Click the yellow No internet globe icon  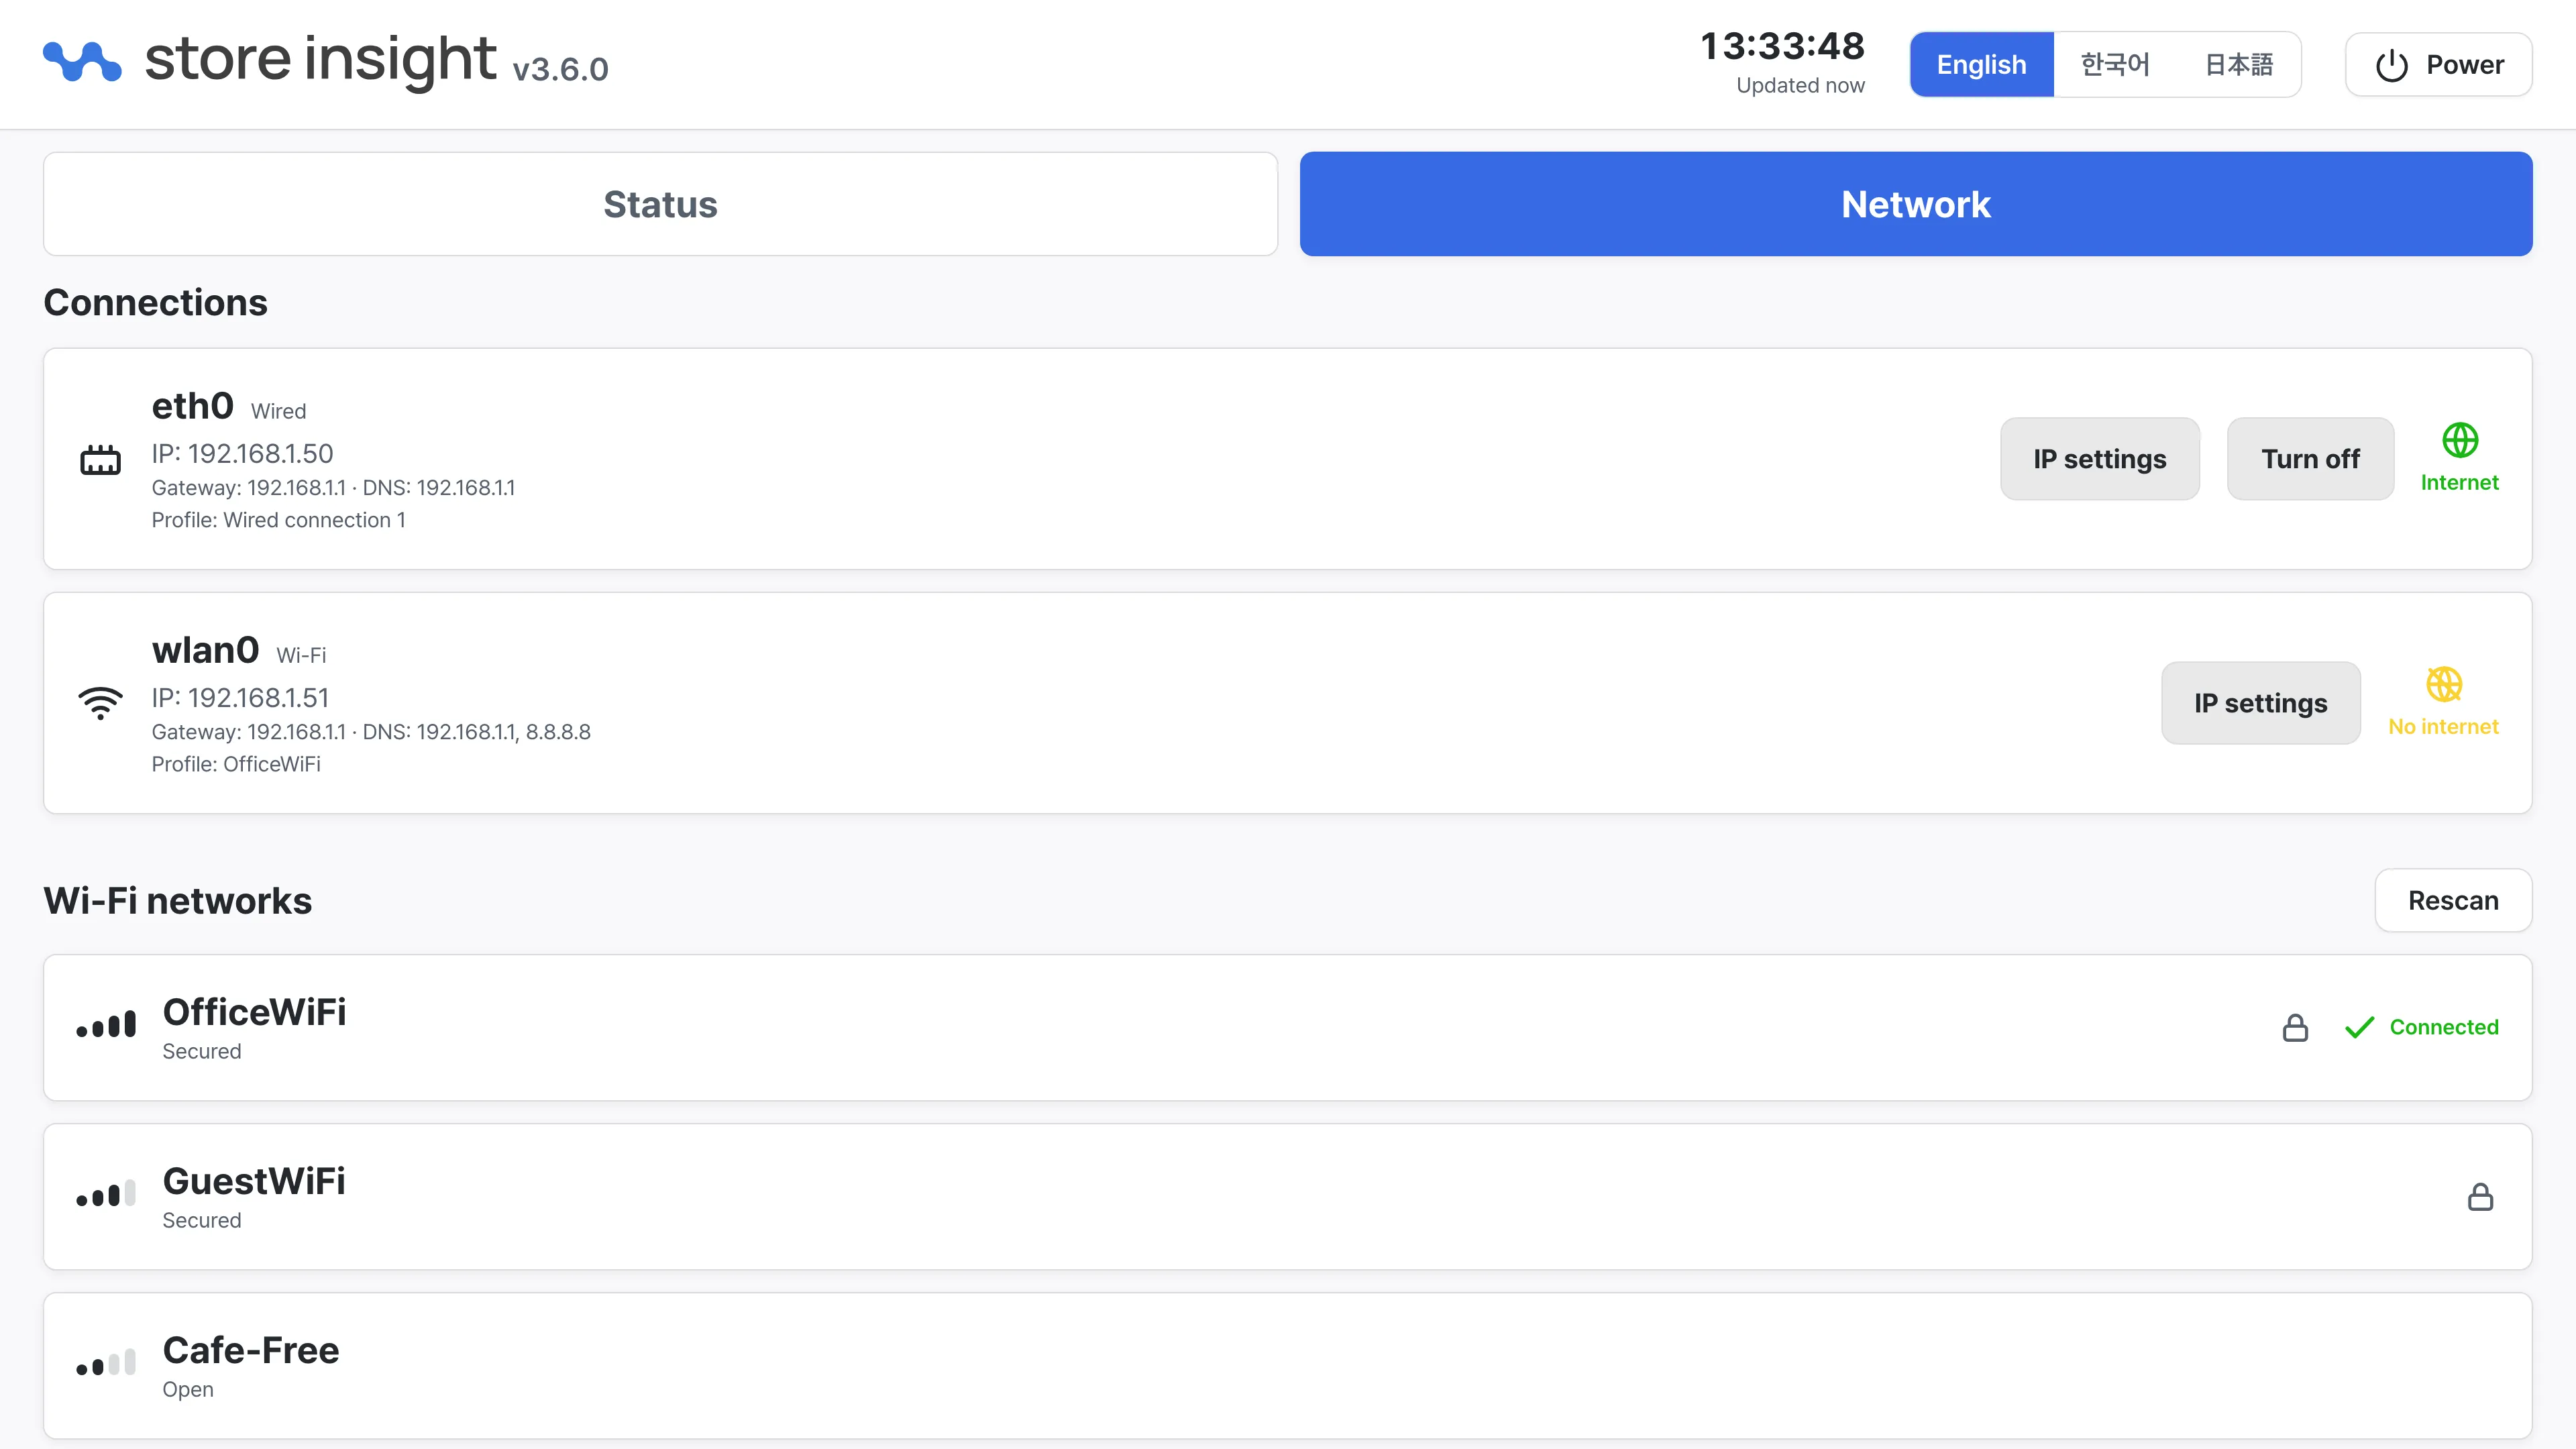click(2444, 684)
